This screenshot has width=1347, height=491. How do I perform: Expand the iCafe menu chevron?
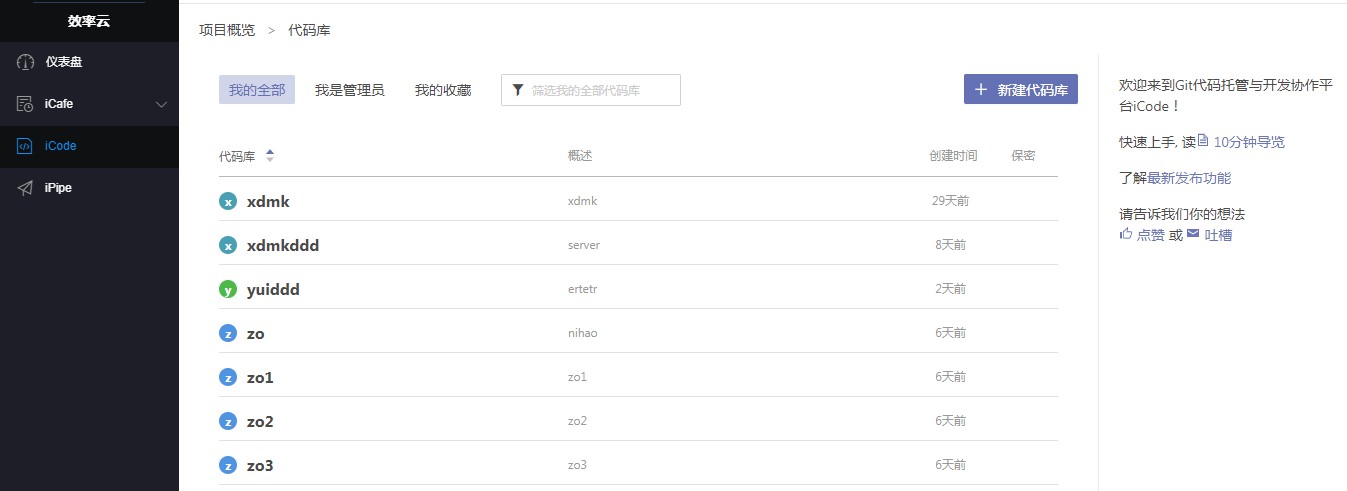162,104
